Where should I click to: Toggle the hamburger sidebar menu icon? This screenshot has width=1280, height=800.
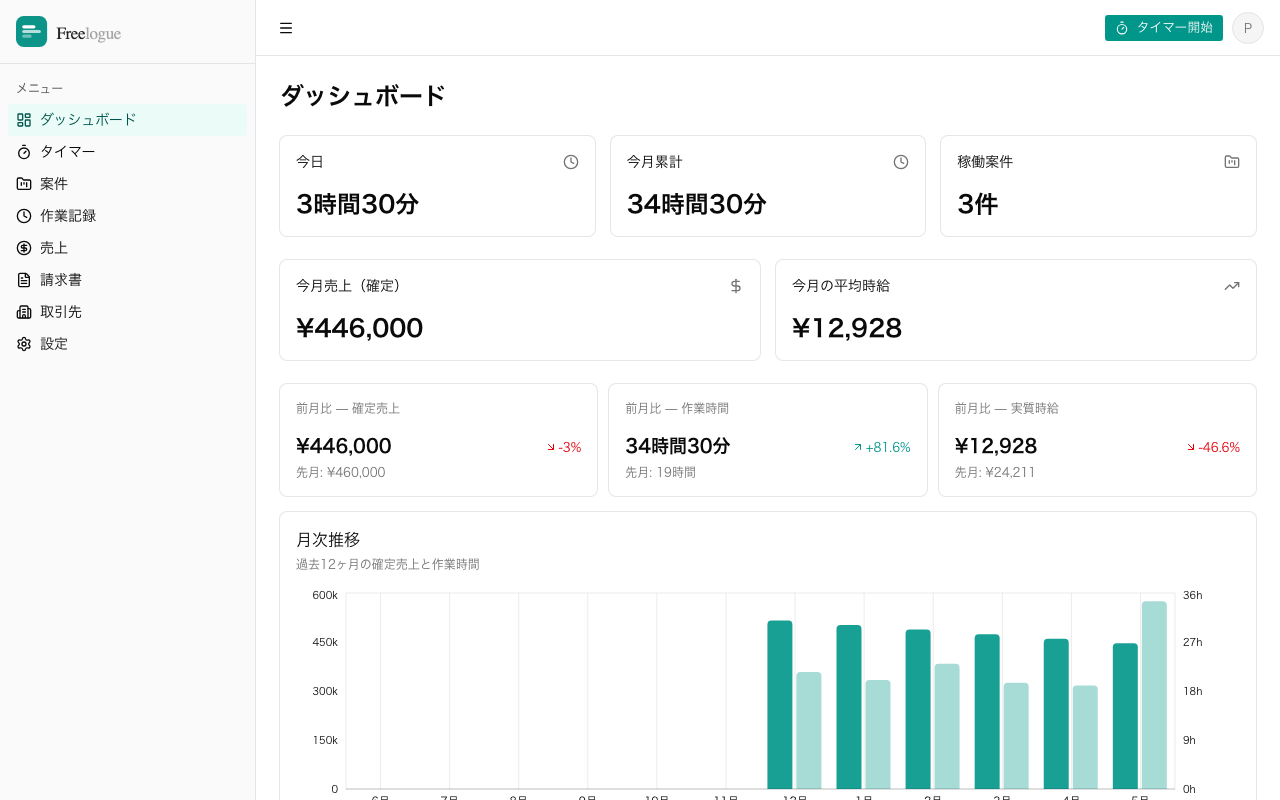coord(286,28)
